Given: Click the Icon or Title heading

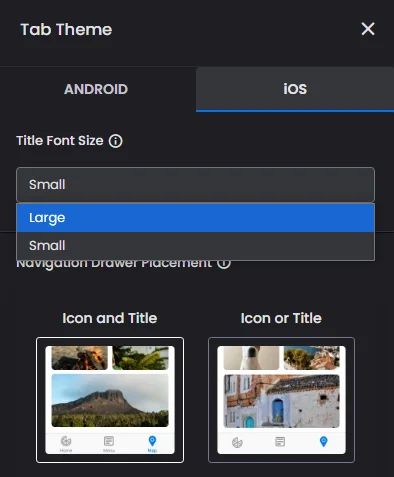Looking at the screenshot, I should [281, 318].
